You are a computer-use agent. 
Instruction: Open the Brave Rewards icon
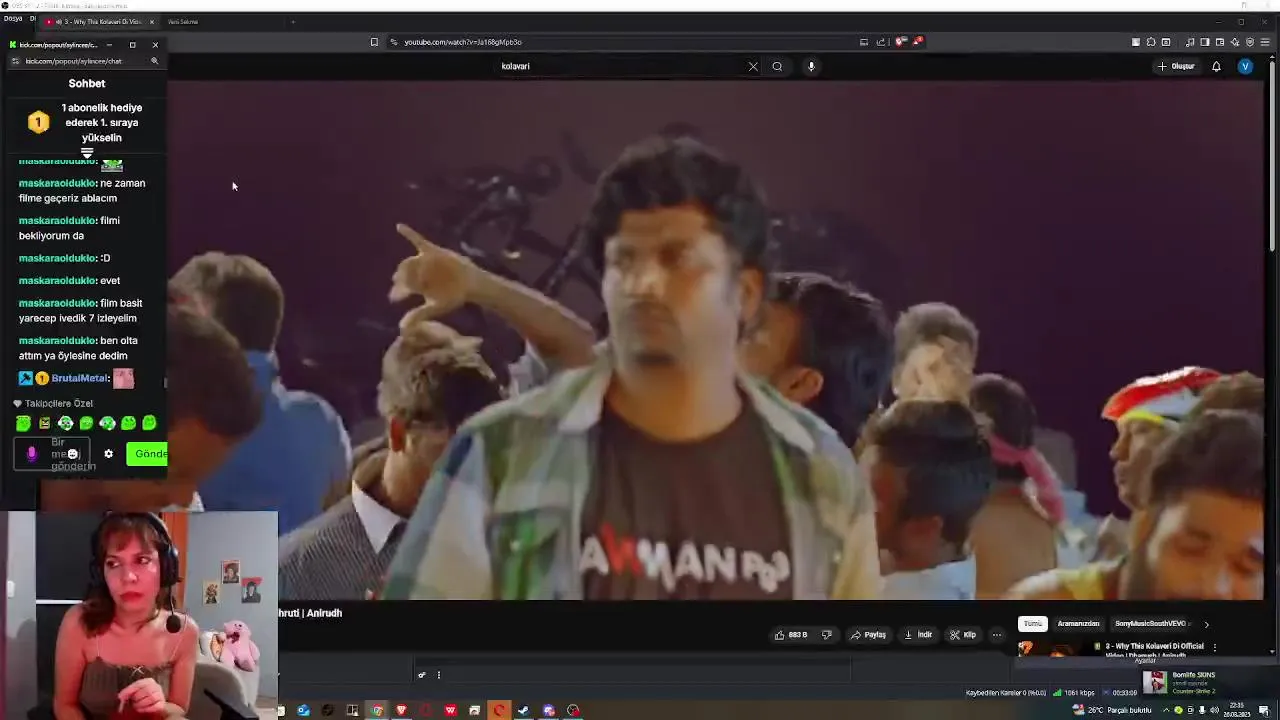917,41
